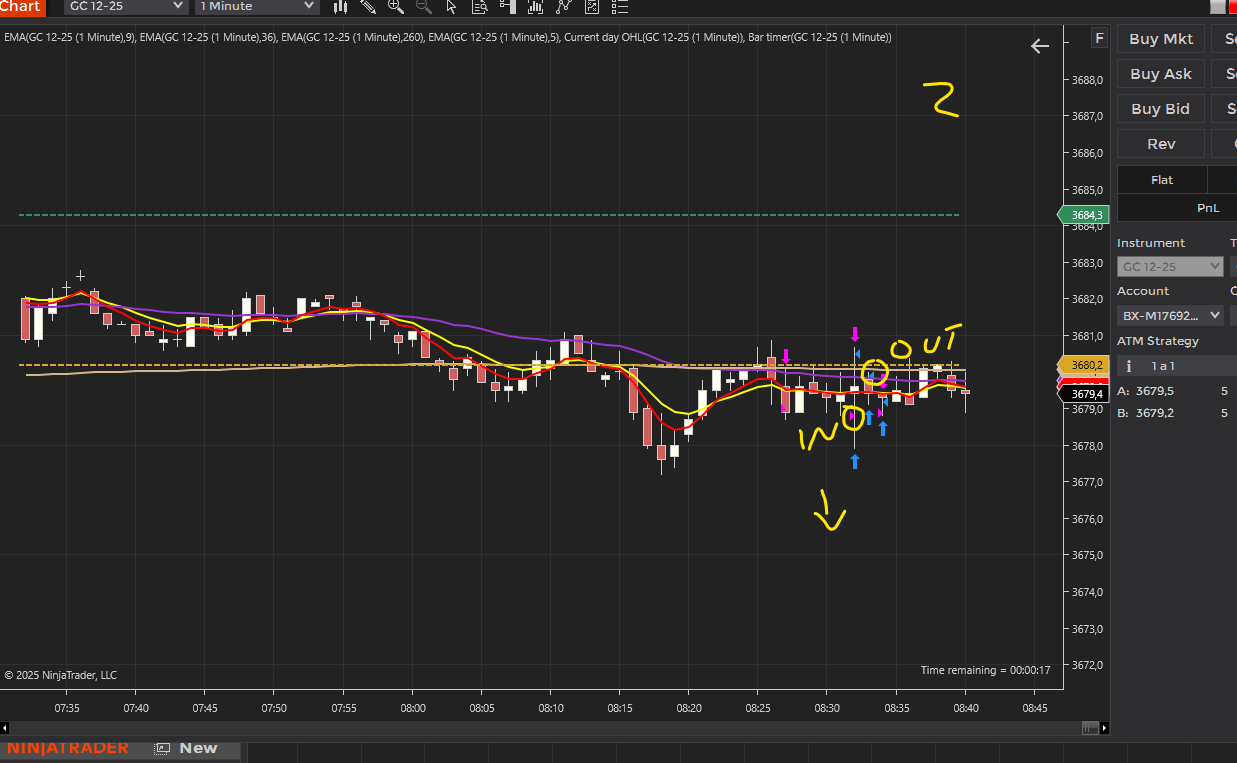Click the © 2025 NinjaTrader, LLC text
This screenshot has height=763, width=1237.
(60, 675)
